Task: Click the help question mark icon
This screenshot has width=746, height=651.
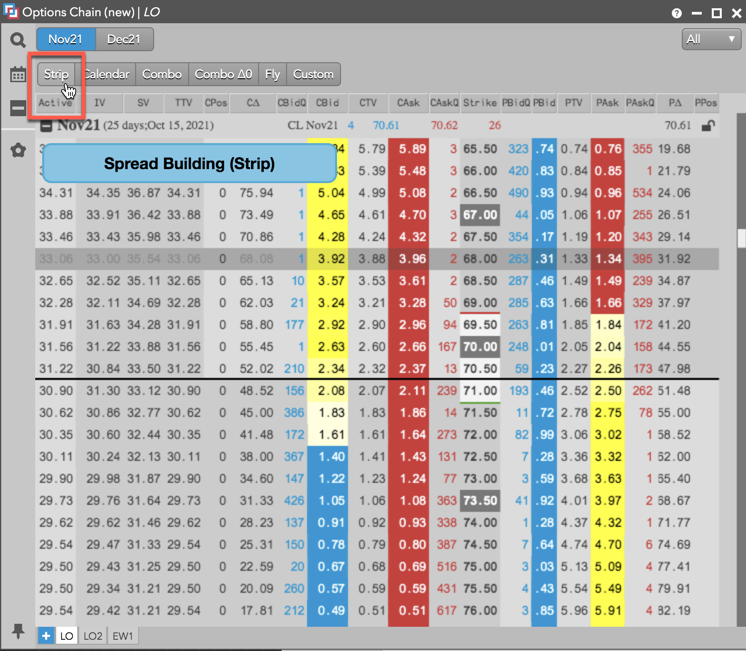Action: 677,14
